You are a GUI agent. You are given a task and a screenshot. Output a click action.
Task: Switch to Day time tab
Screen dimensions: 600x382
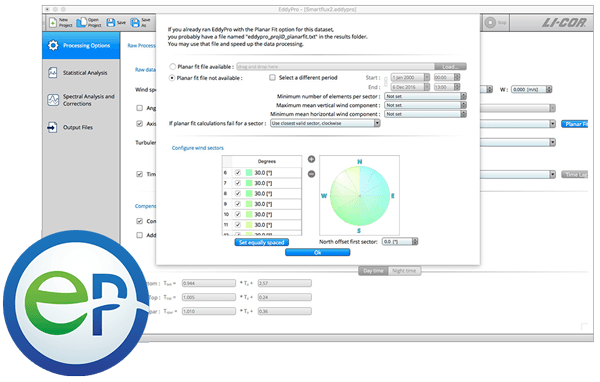tap(373, 271)
